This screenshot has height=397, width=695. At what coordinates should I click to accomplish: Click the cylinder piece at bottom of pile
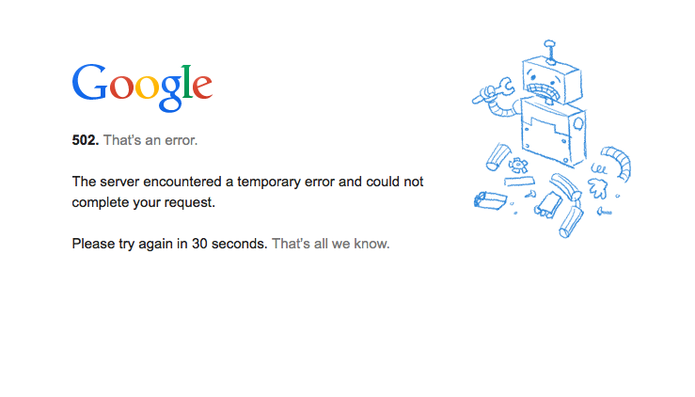[x=571, y=222]
